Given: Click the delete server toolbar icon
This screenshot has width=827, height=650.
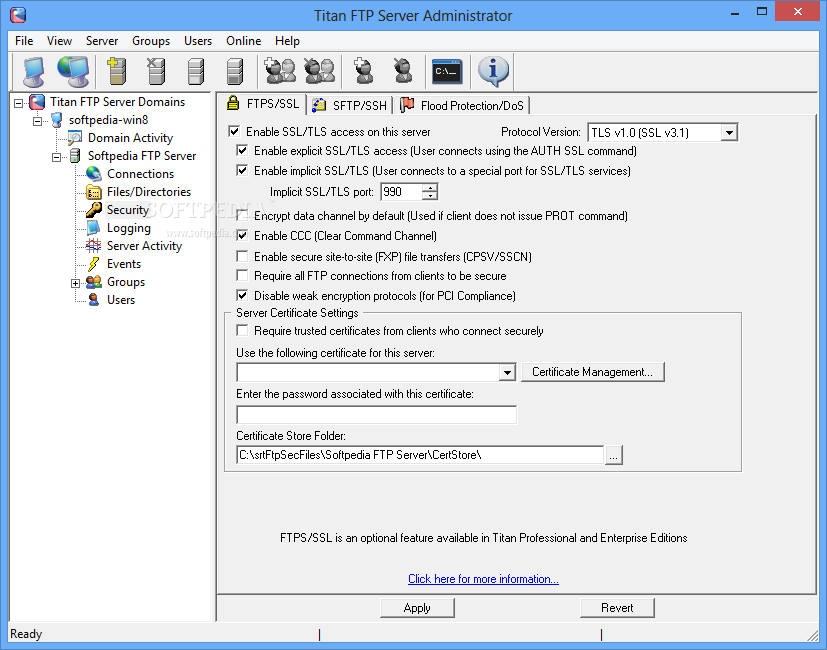Looking at the screenshot, I should 156,71.
